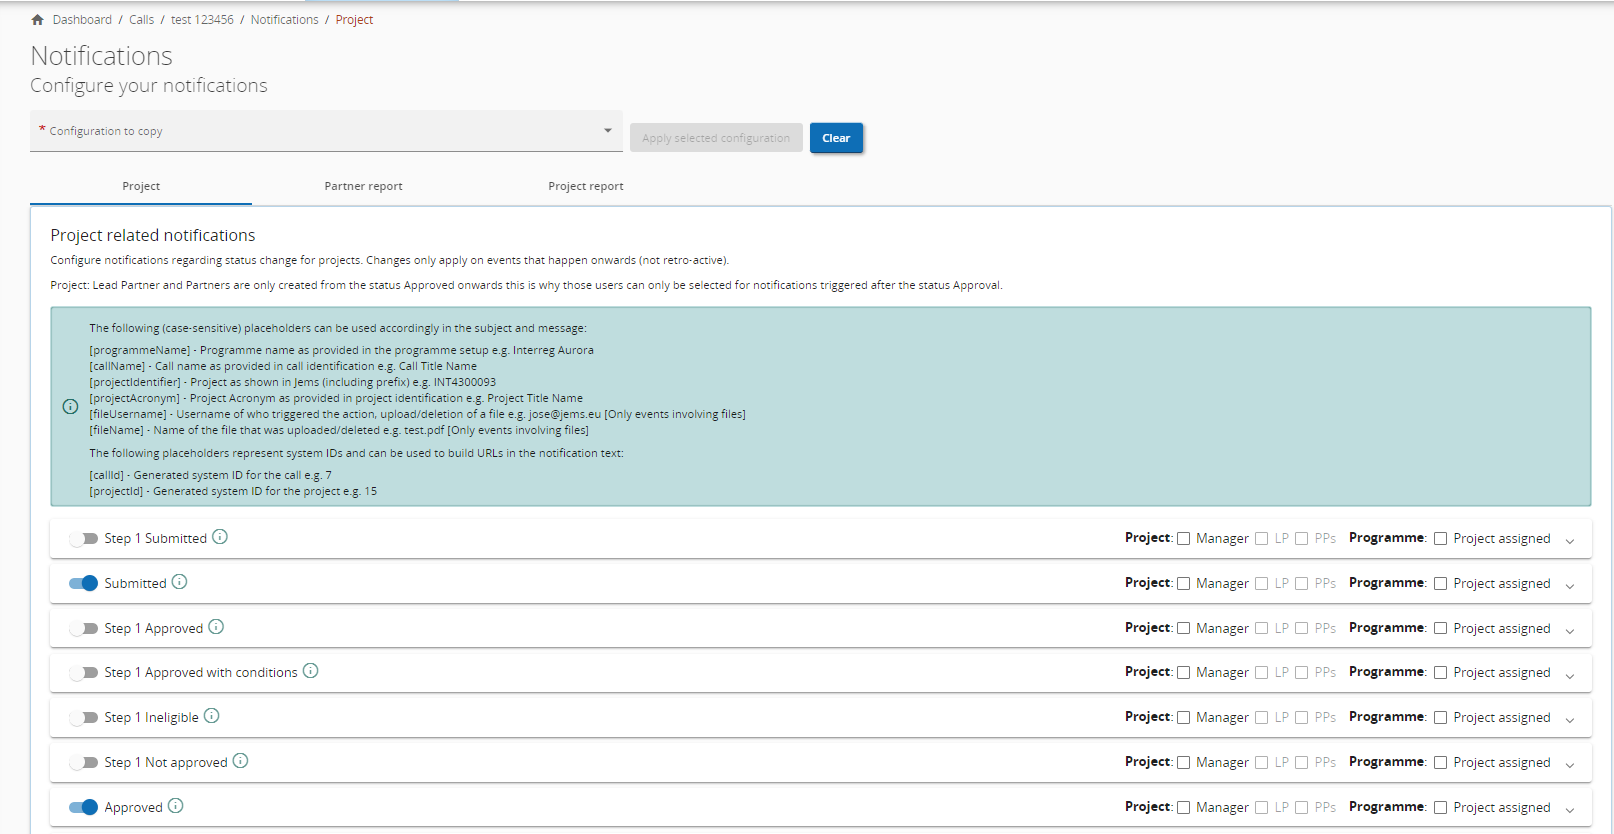Click the home icon in breadcrumb
This screenshot has height=834, width=1614.
pos(38,20)
